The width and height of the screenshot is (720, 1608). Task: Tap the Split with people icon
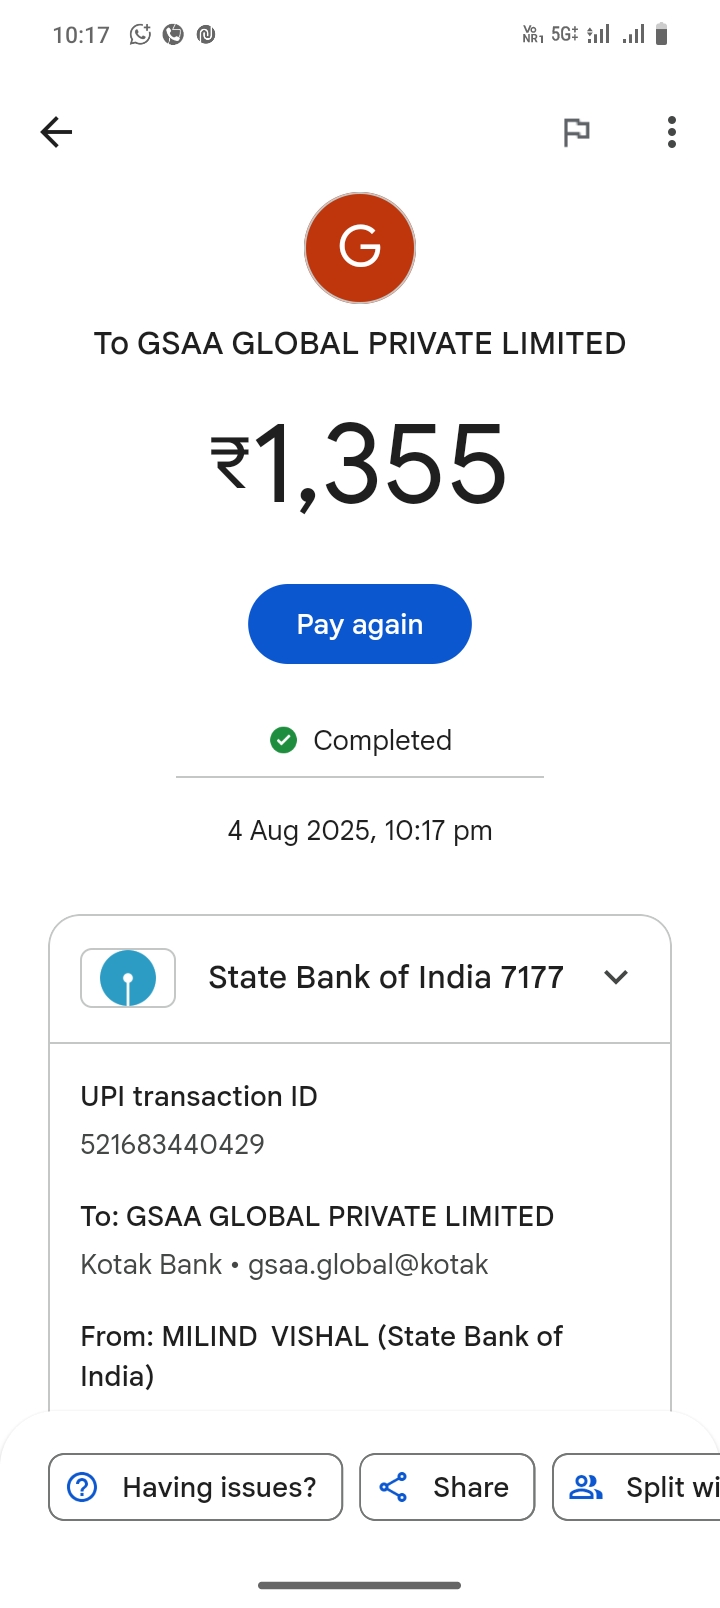(x=586, y=1487)
